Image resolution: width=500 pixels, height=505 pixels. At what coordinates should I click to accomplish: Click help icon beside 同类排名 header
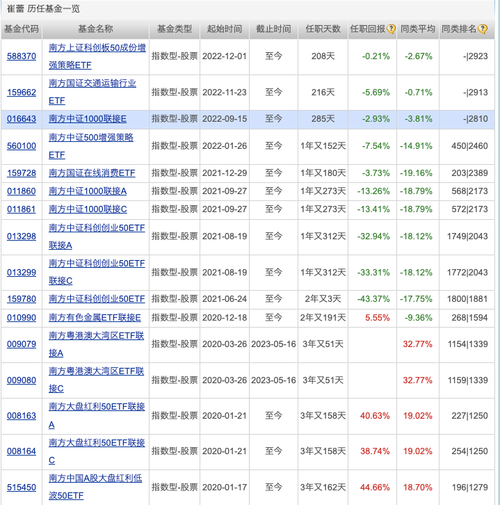tap(482, 29)
